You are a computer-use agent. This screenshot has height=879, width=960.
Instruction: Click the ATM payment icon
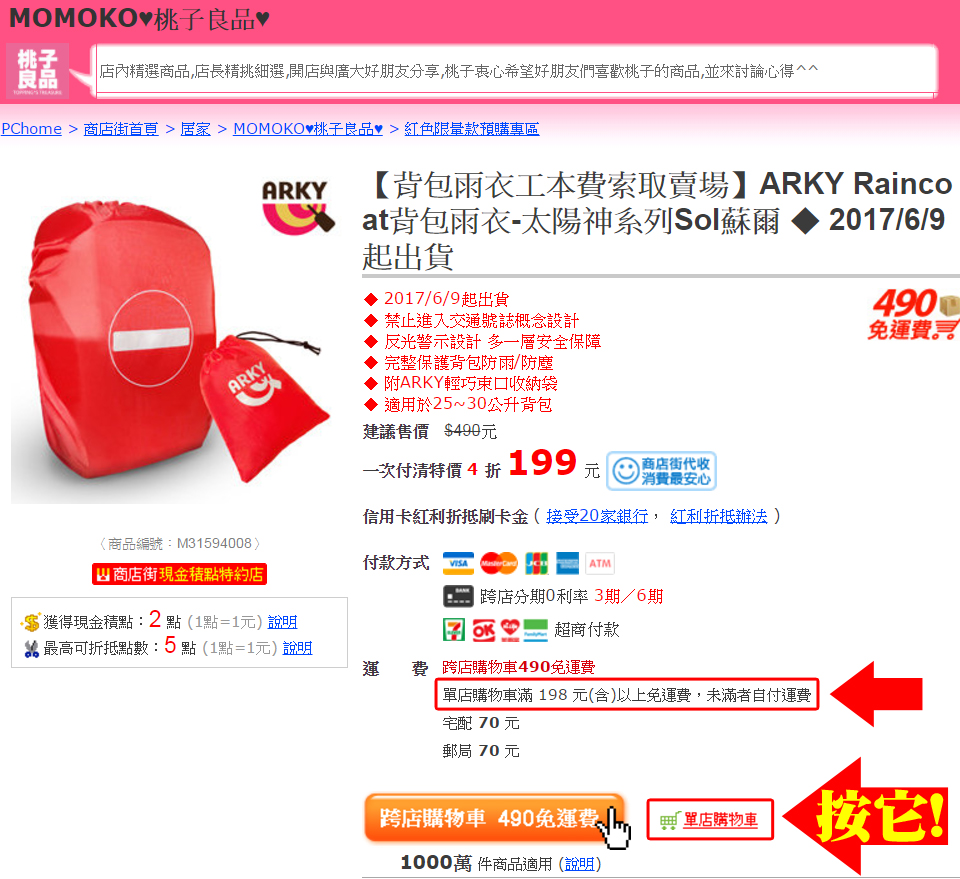pos(600,564)
